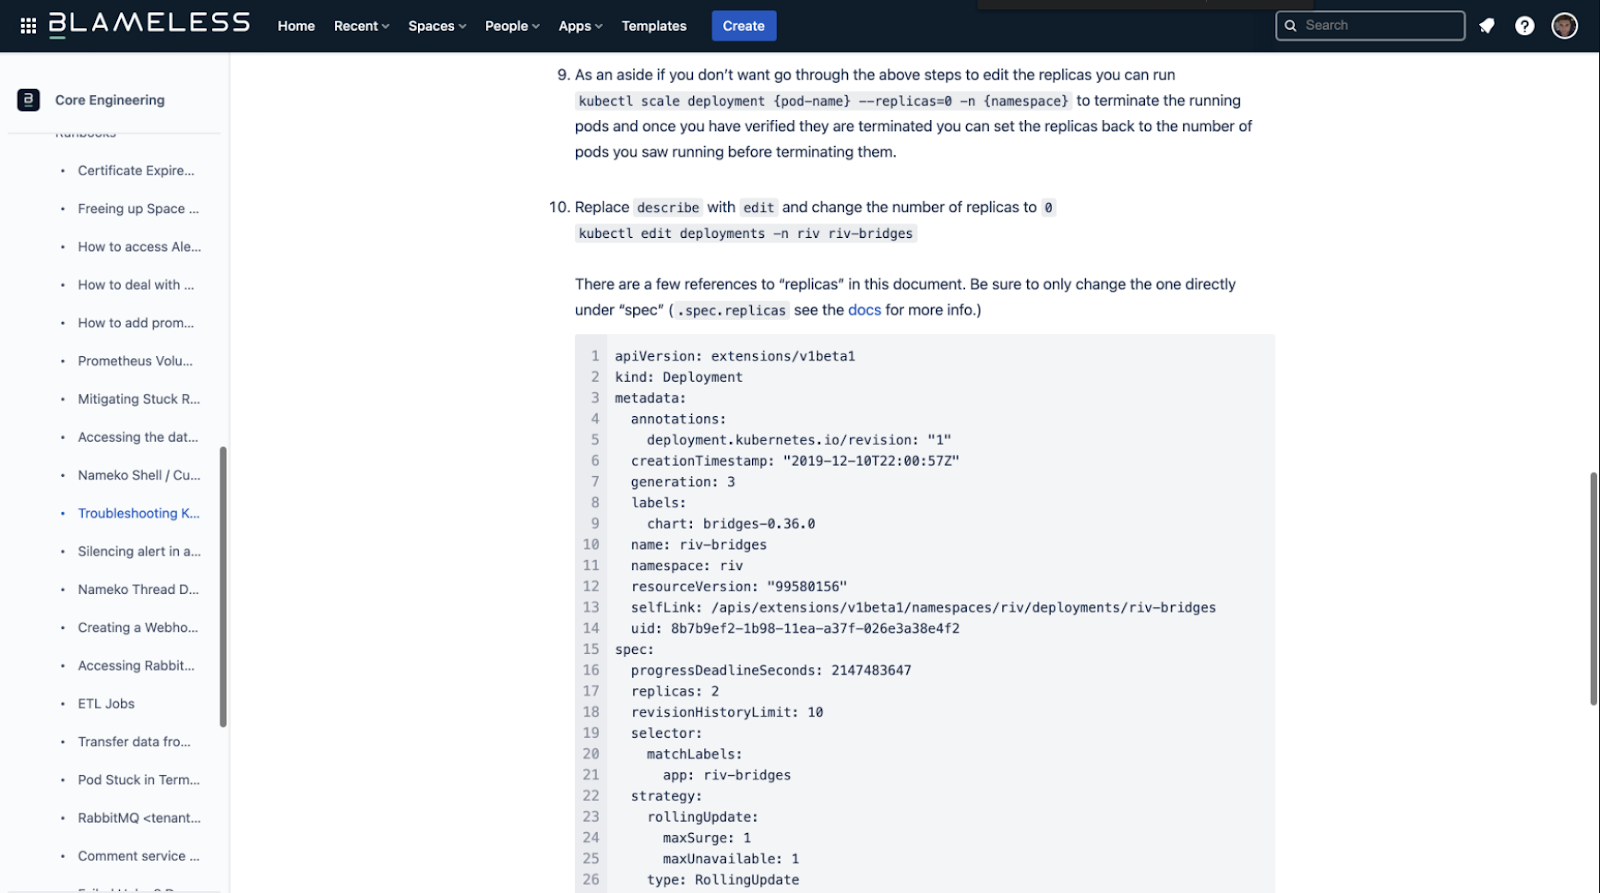Click the .spec.replicas inline code
The image size is (1600, 893).
coord(731,310)
